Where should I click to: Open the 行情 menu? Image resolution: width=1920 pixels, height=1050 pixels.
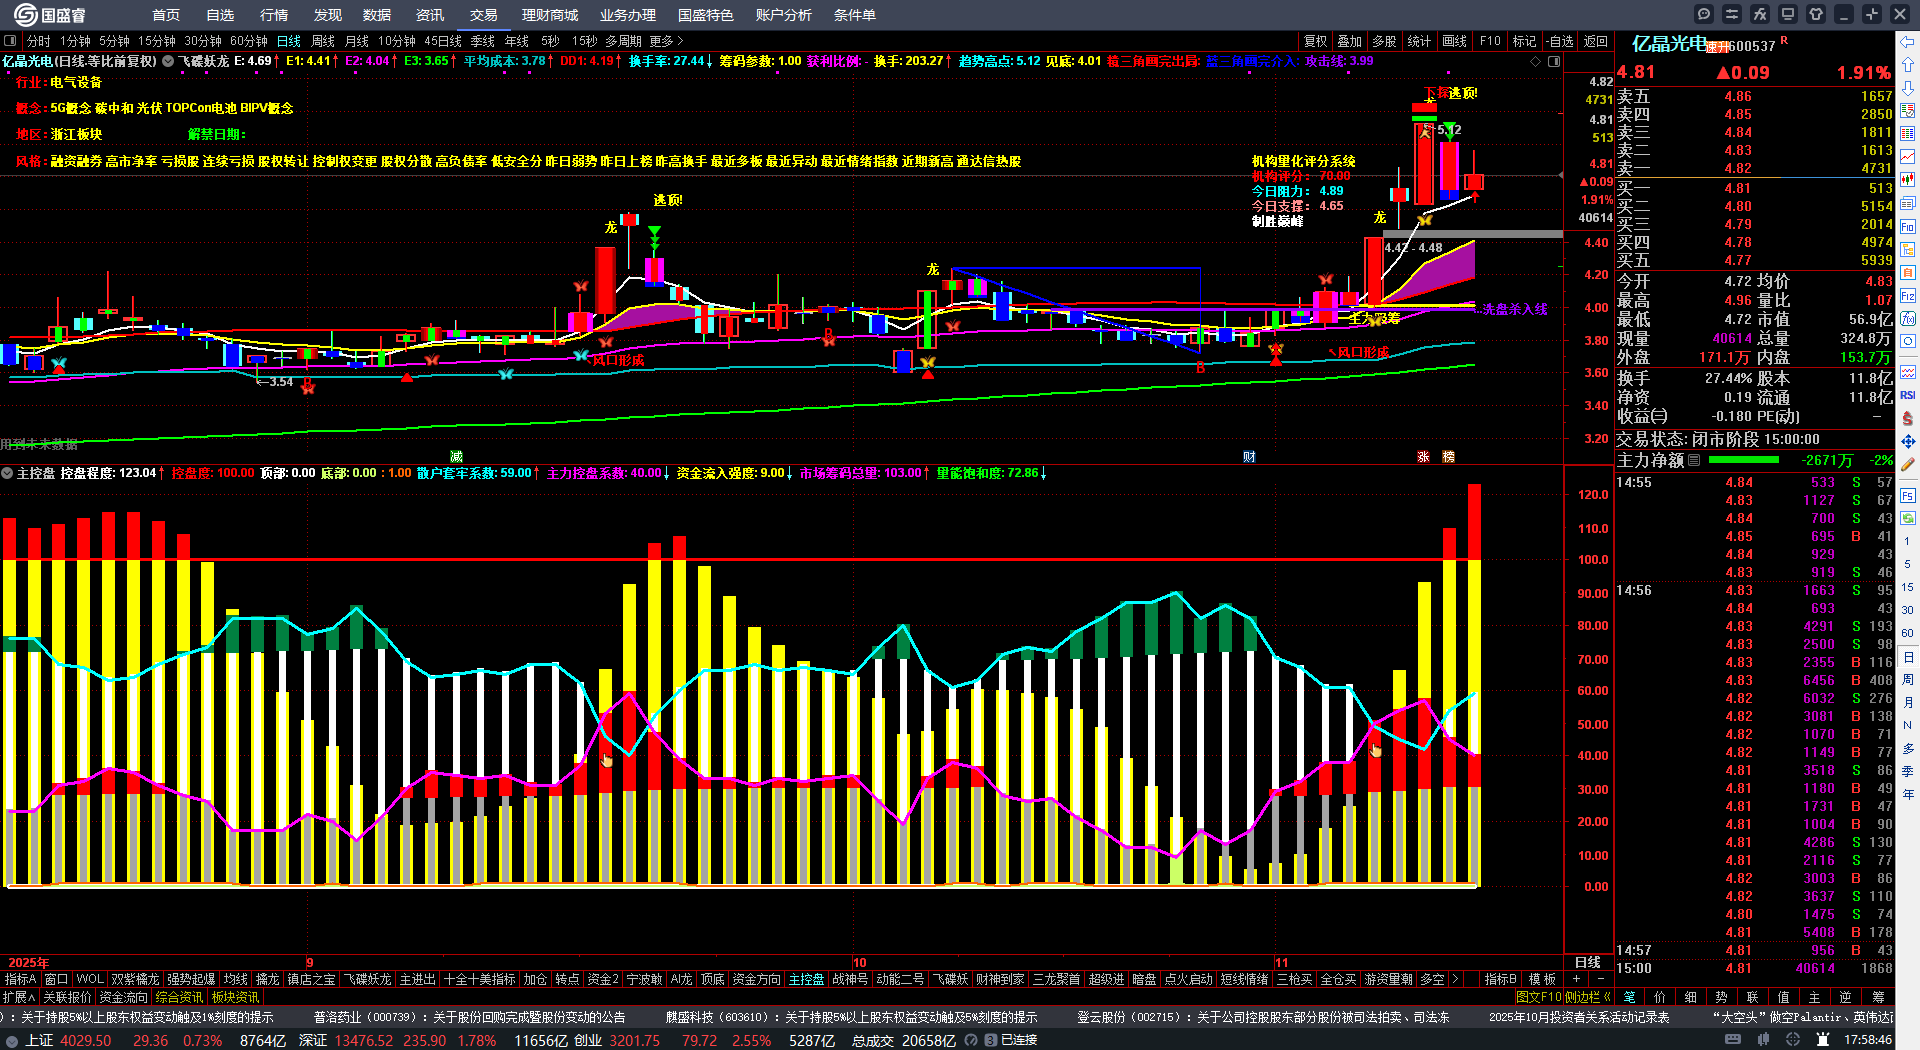point(274,15)
